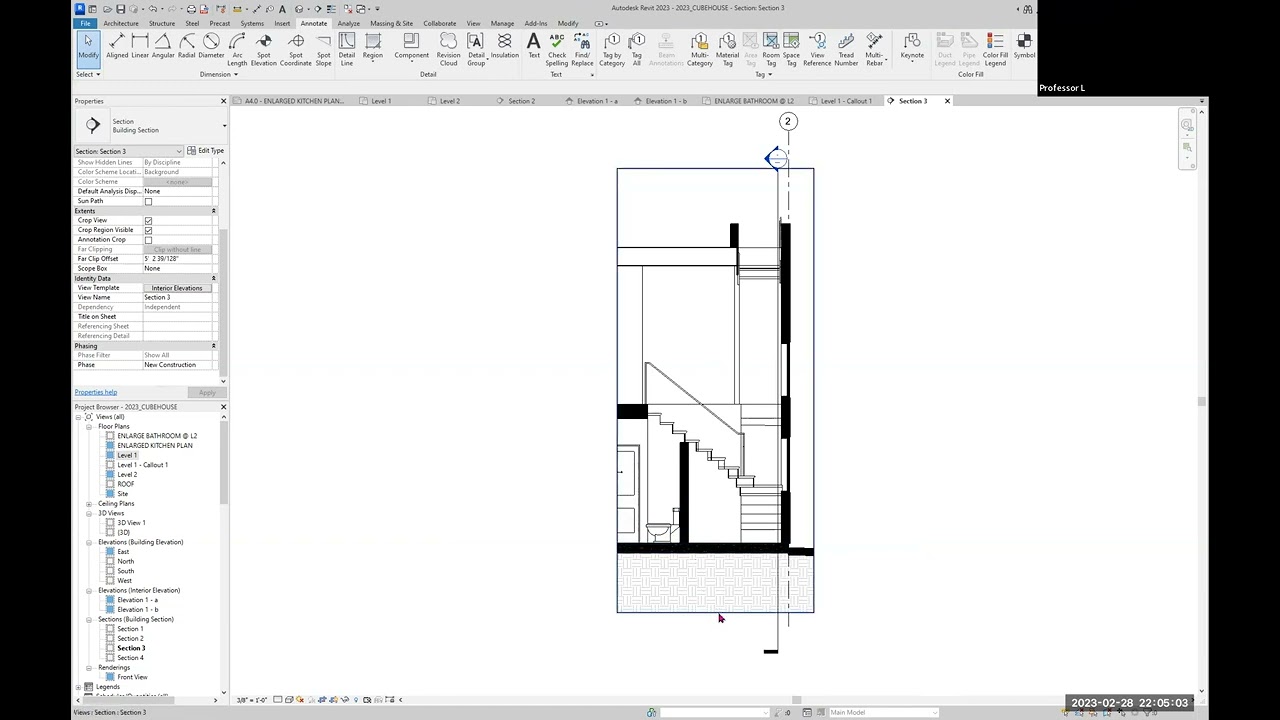Enable the Annotation Crop checkbox

(148, 240)
